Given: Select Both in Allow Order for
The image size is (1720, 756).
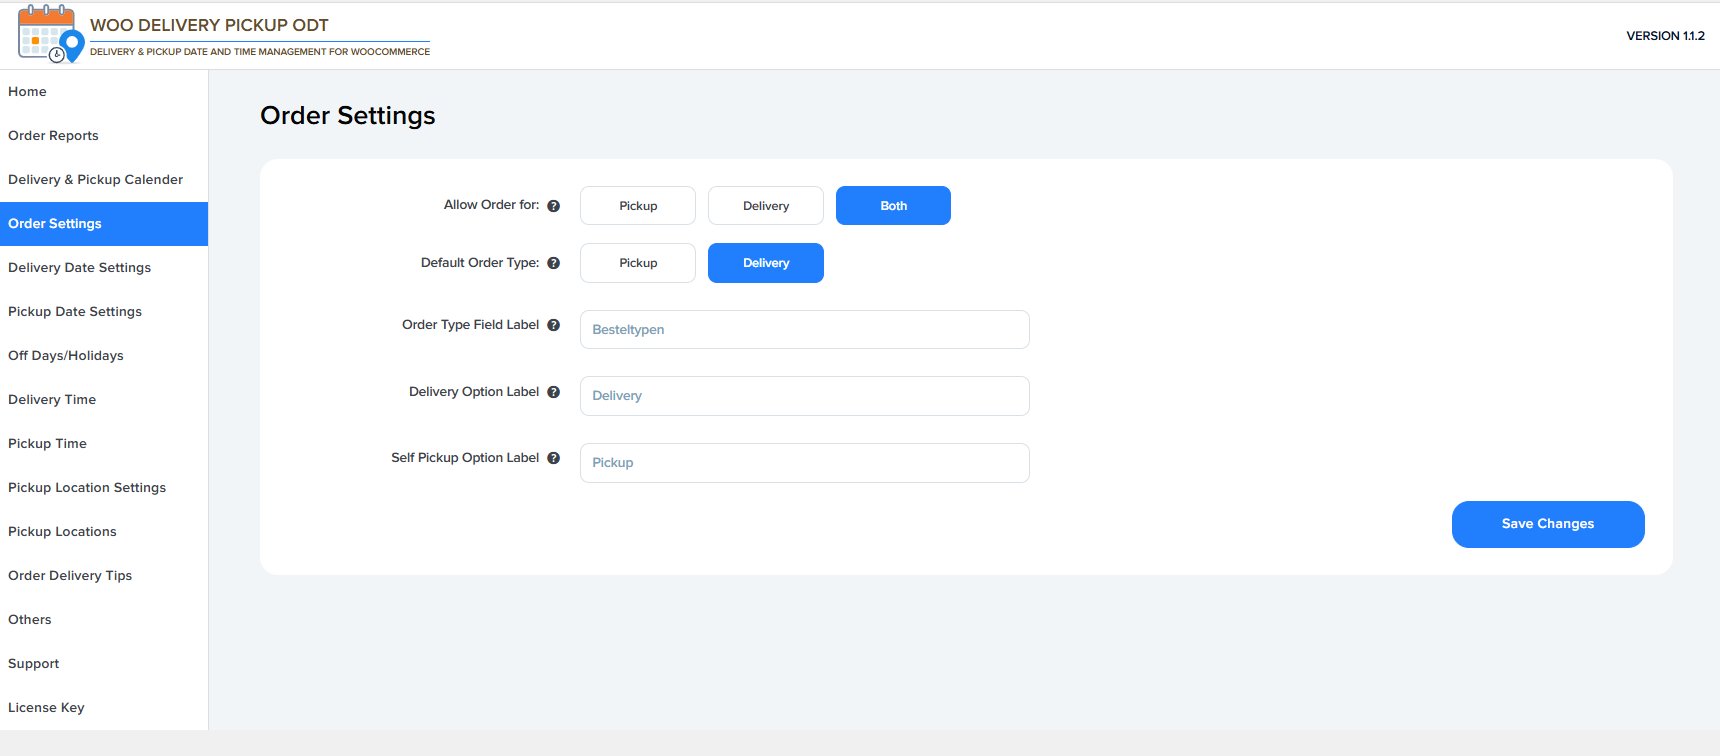Looking at the screenshot, I should [x=893, y=206].
